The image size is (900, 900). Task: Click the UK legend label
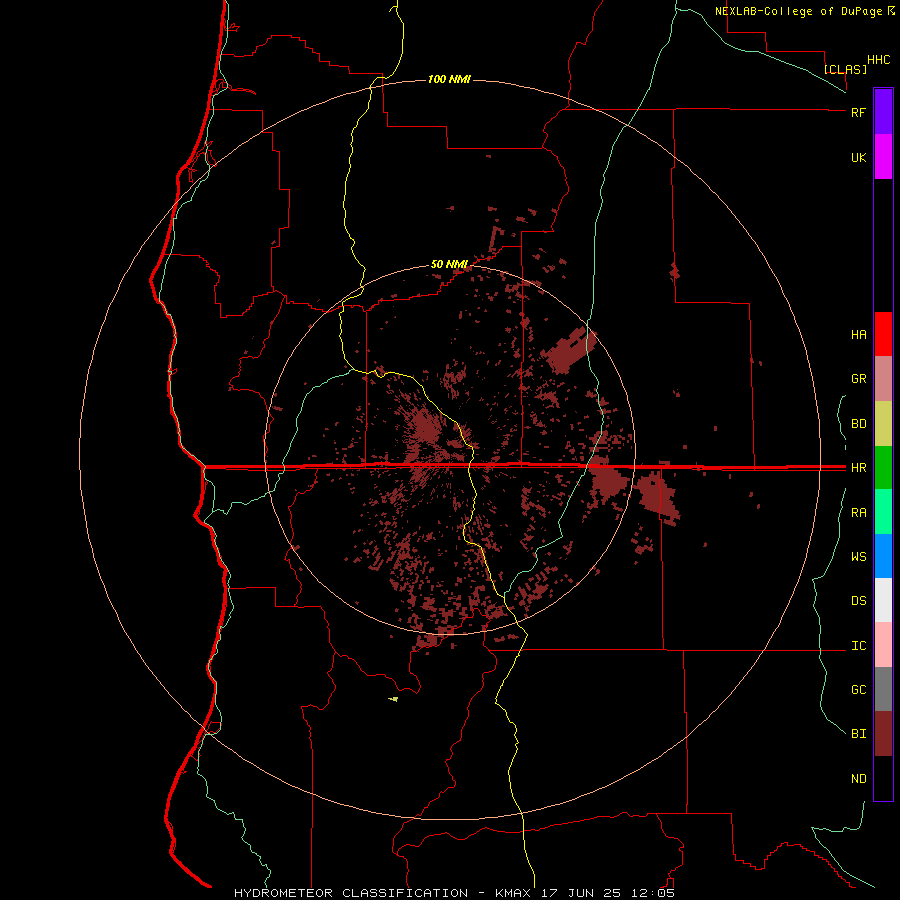[858, 157]
